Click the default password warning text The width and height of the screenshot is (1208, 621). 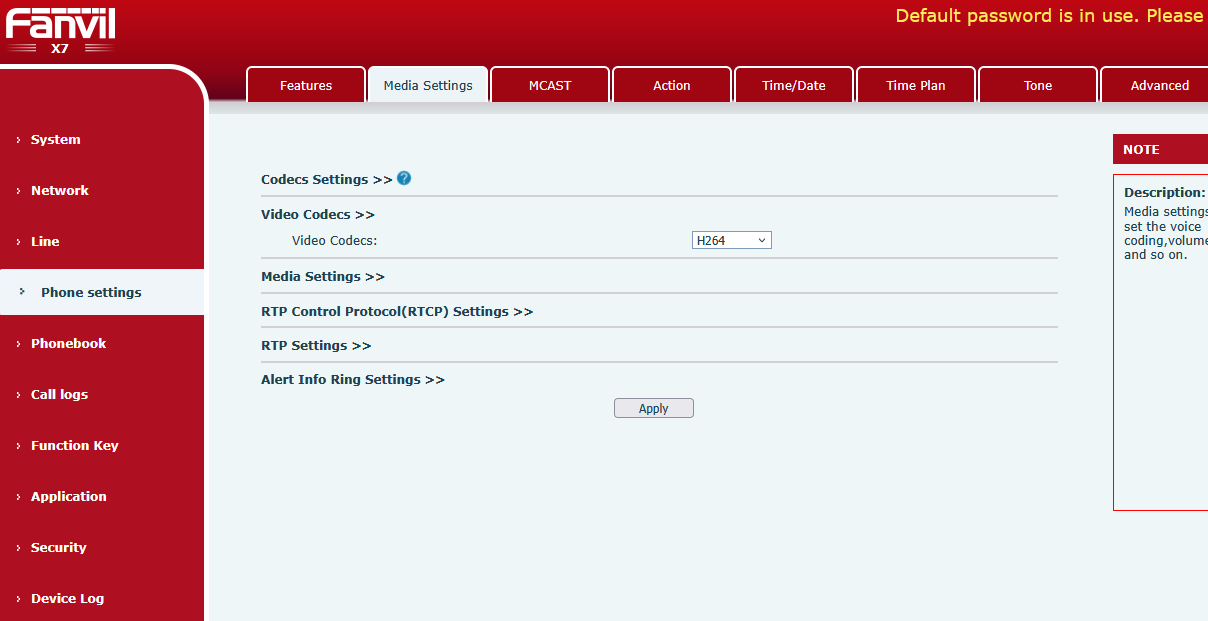pos(1050,16)
